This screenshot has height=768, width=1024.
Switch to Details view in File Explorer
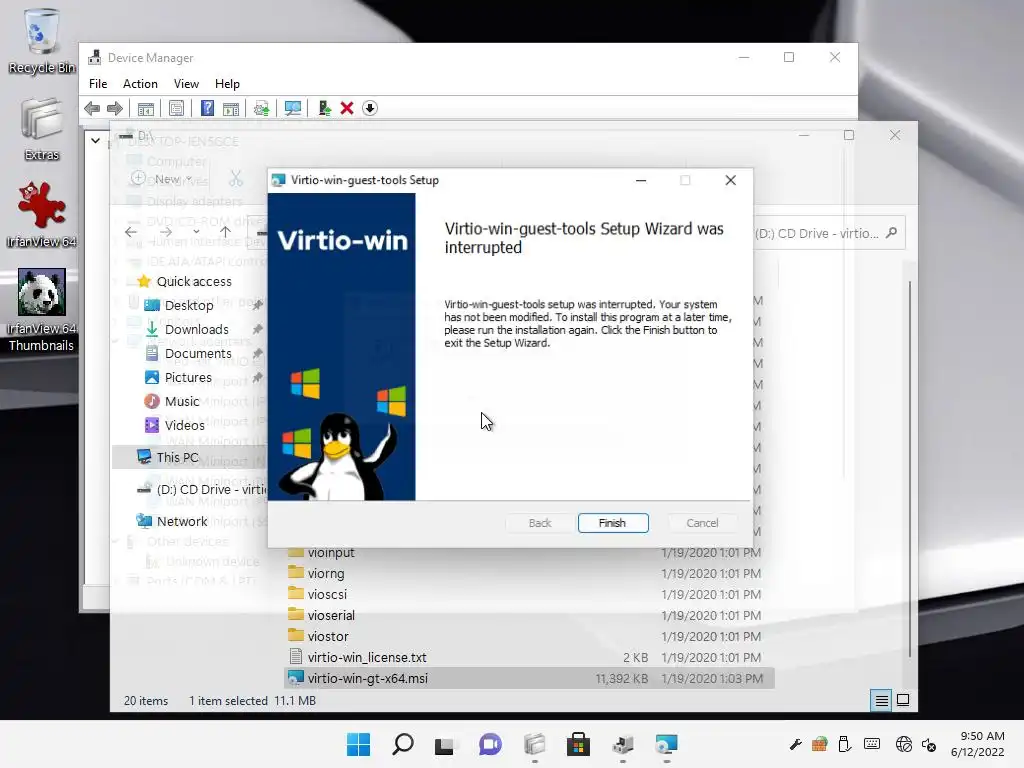tap(881, 701)
